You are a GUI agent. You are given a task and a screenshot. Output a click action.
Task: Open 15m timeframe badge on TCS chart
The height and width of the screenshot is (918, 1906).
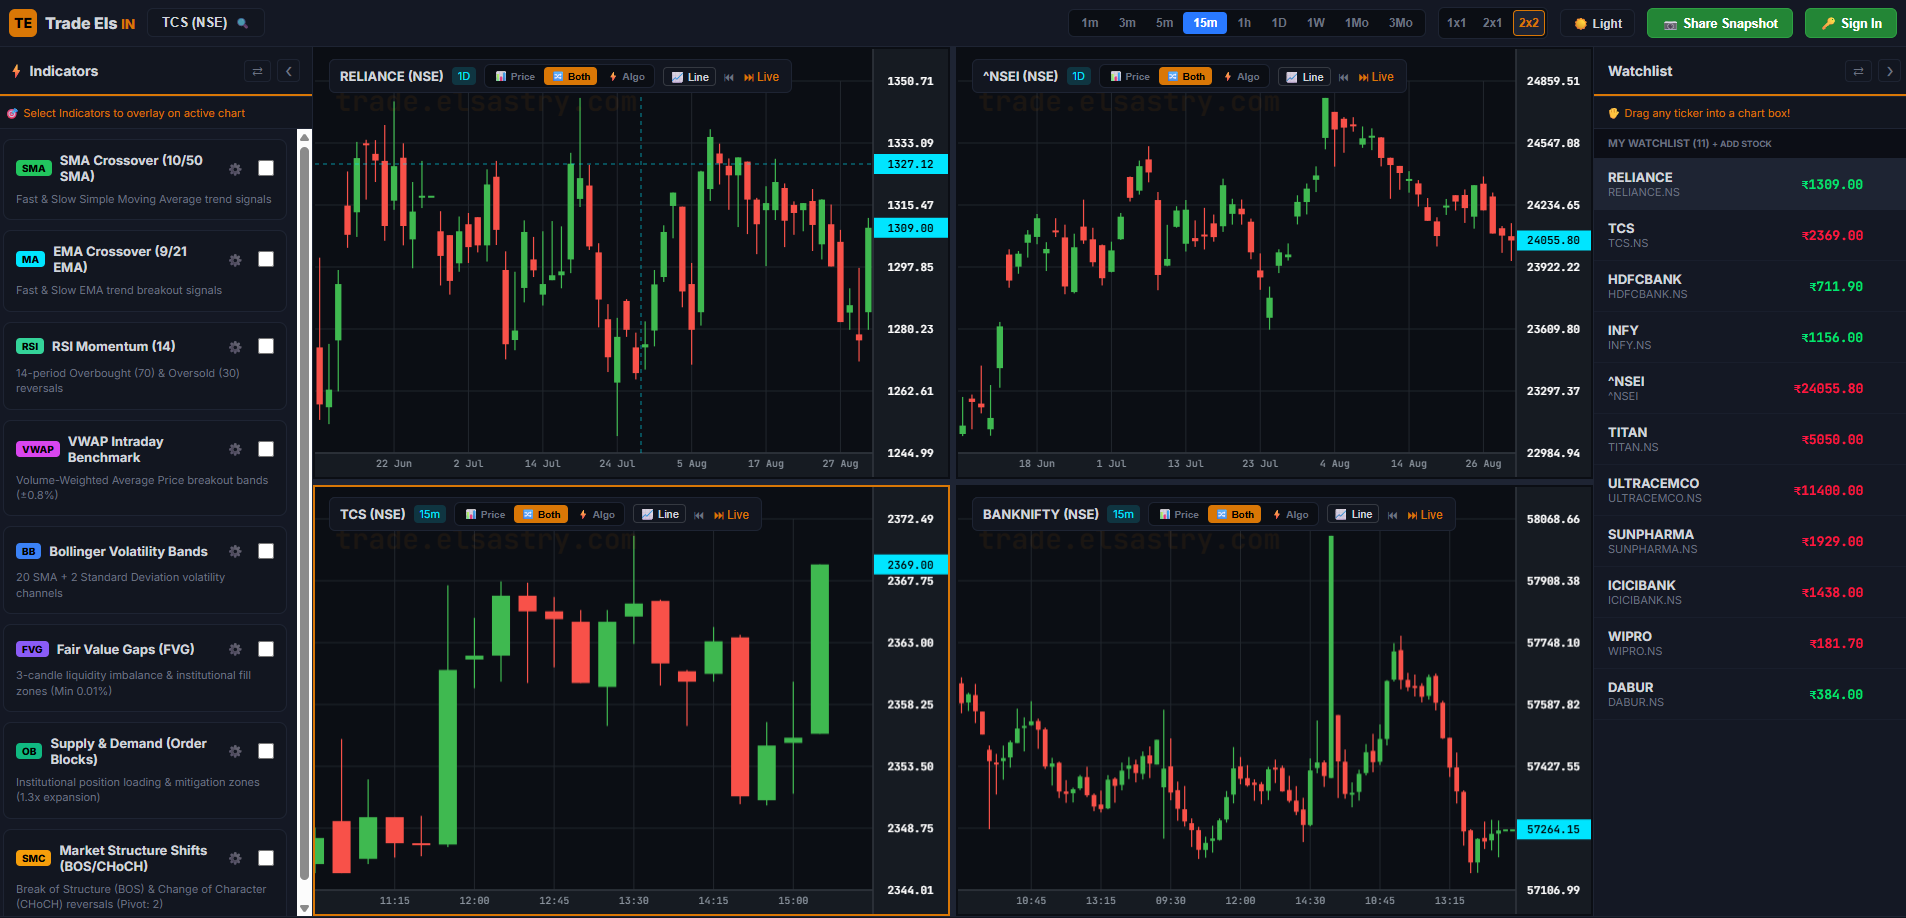[x=430, y=514]
